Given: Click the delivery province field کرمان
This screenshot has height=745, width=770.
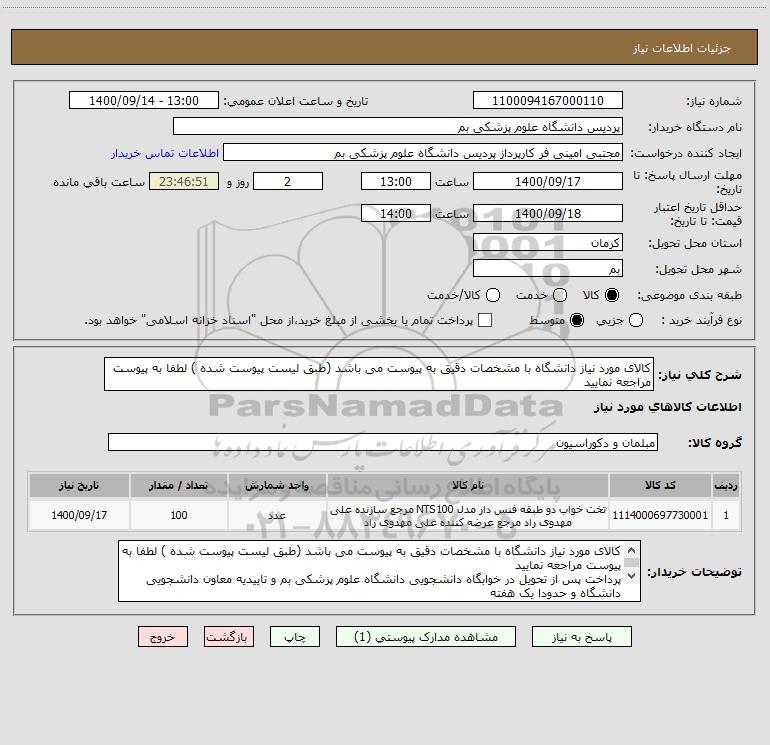Looking at the screenshot, I should coord(548,243).
